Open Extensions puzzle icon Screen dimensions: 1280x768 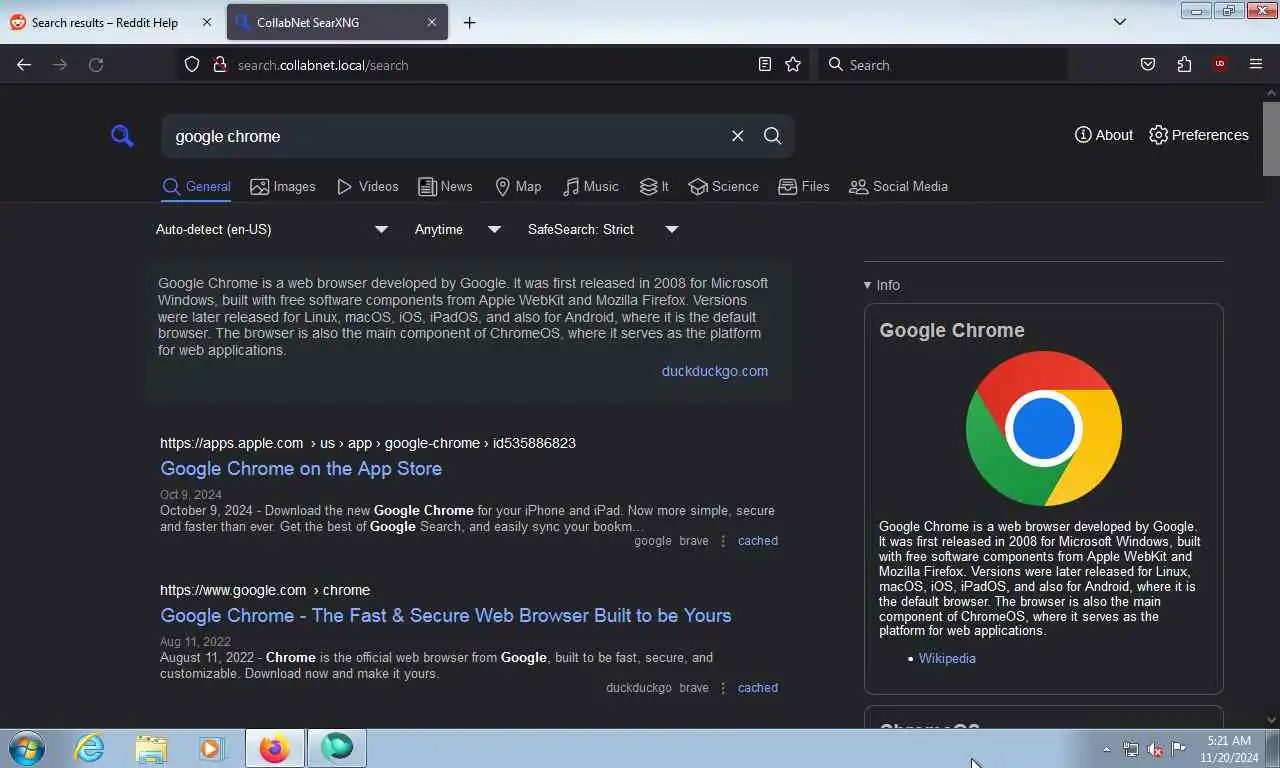coord(1184,65)
